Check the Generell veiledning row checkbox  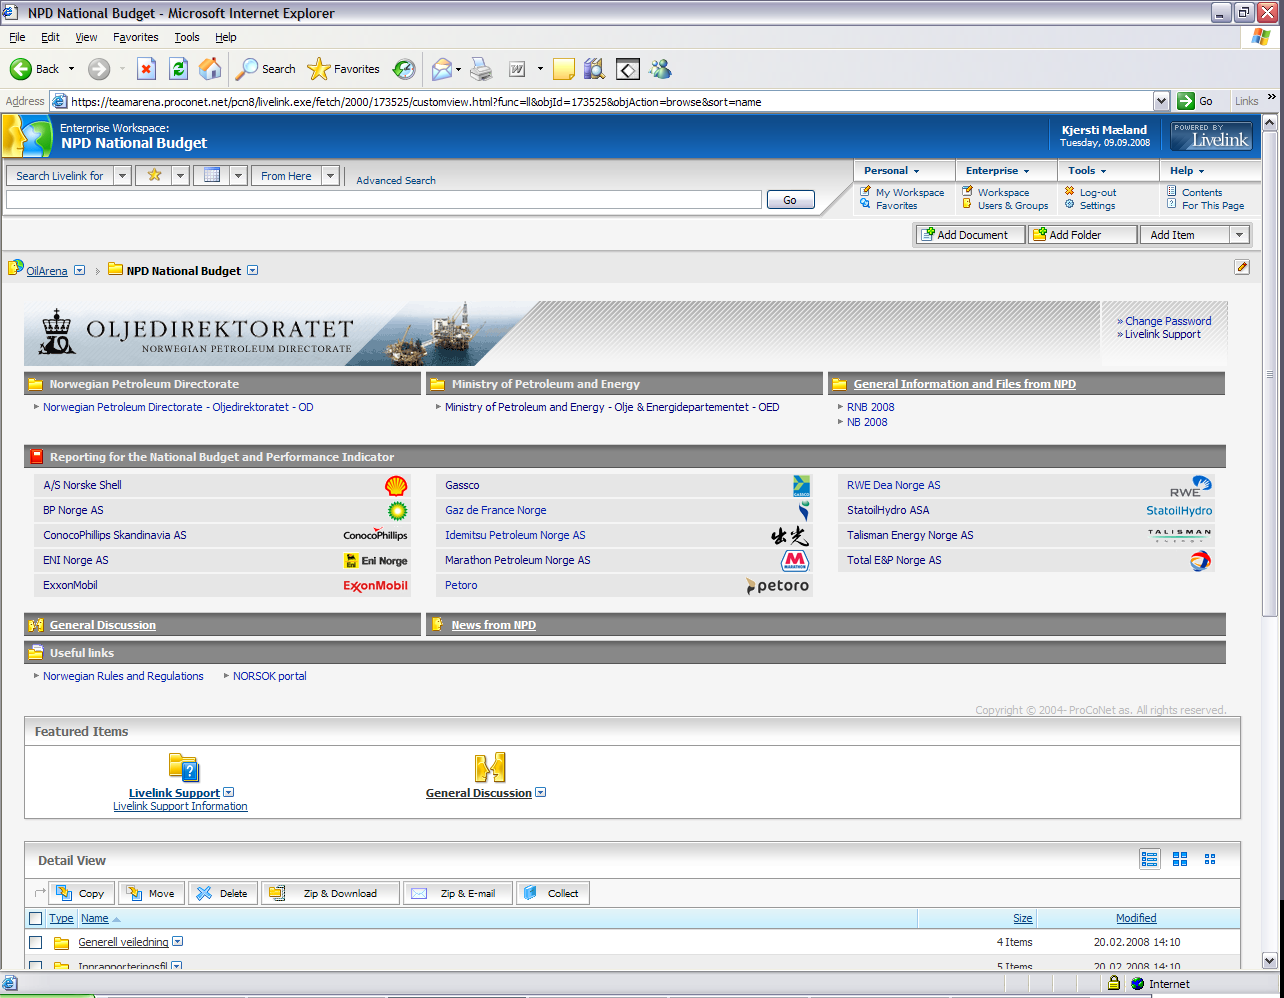click(x=36, y=942)
